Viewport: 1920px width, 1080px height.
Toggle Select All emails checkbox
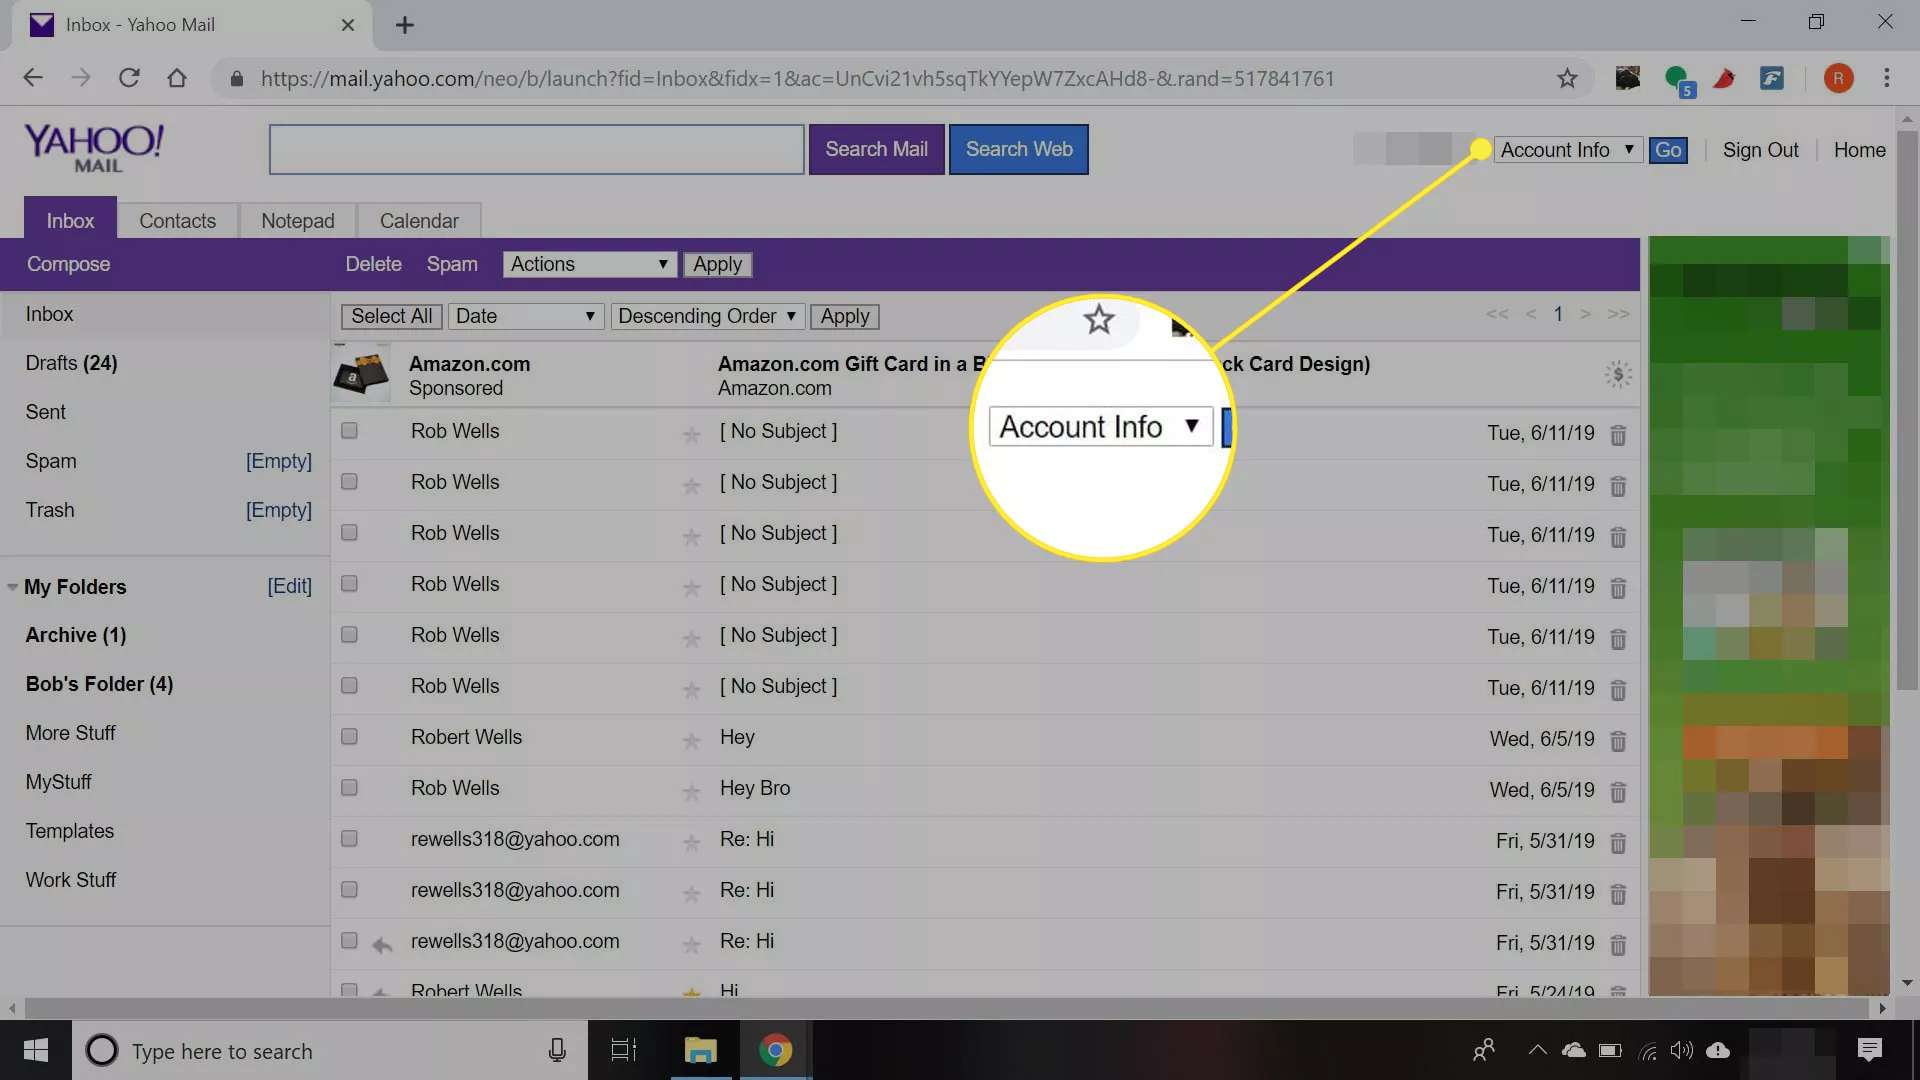pyautogui.click(x=392, y=315)
